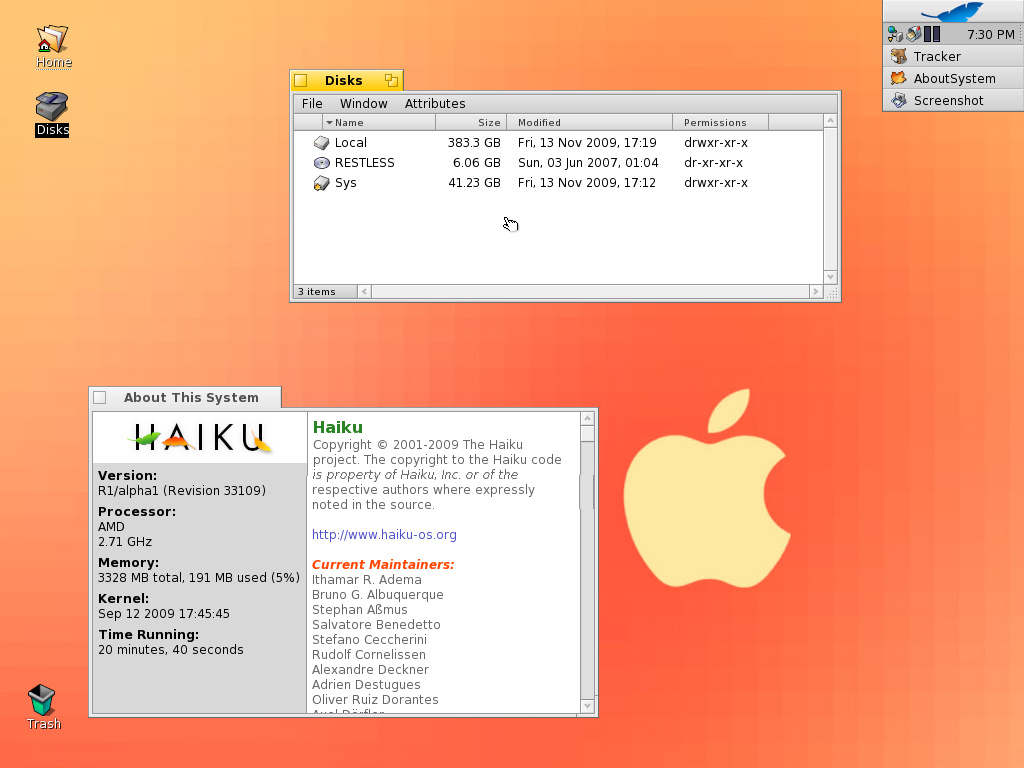1024x768 pixels.
Task: Click "Sun, 03 Jun 2007, 01:04" date cell
Action: pyautogui.click(x=588, y=163)
